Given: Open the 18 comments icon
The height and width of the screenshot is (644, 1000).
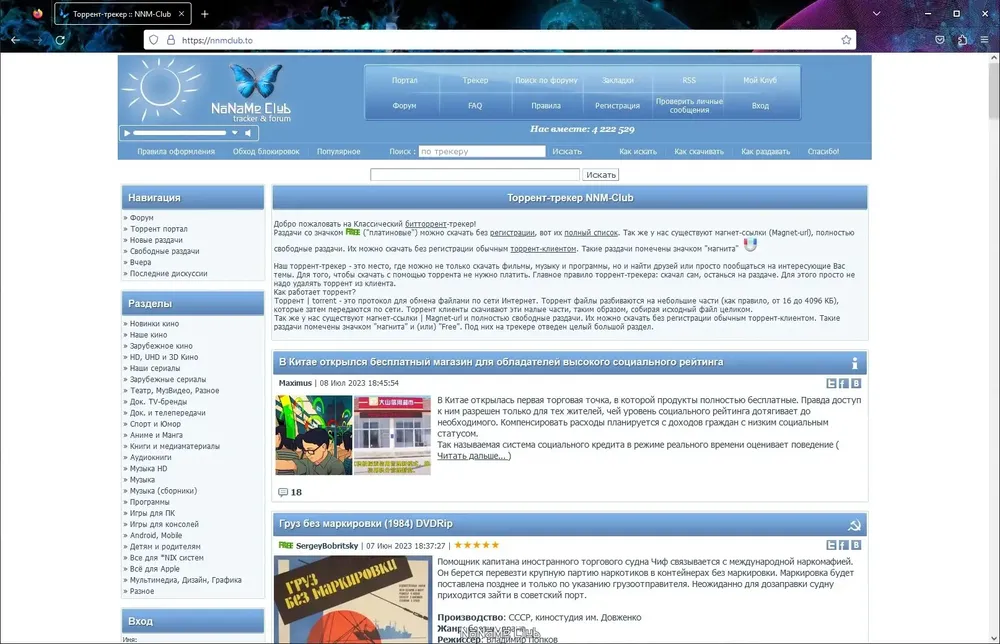Looking at the screenshot, I should click(x=283, y=492).
